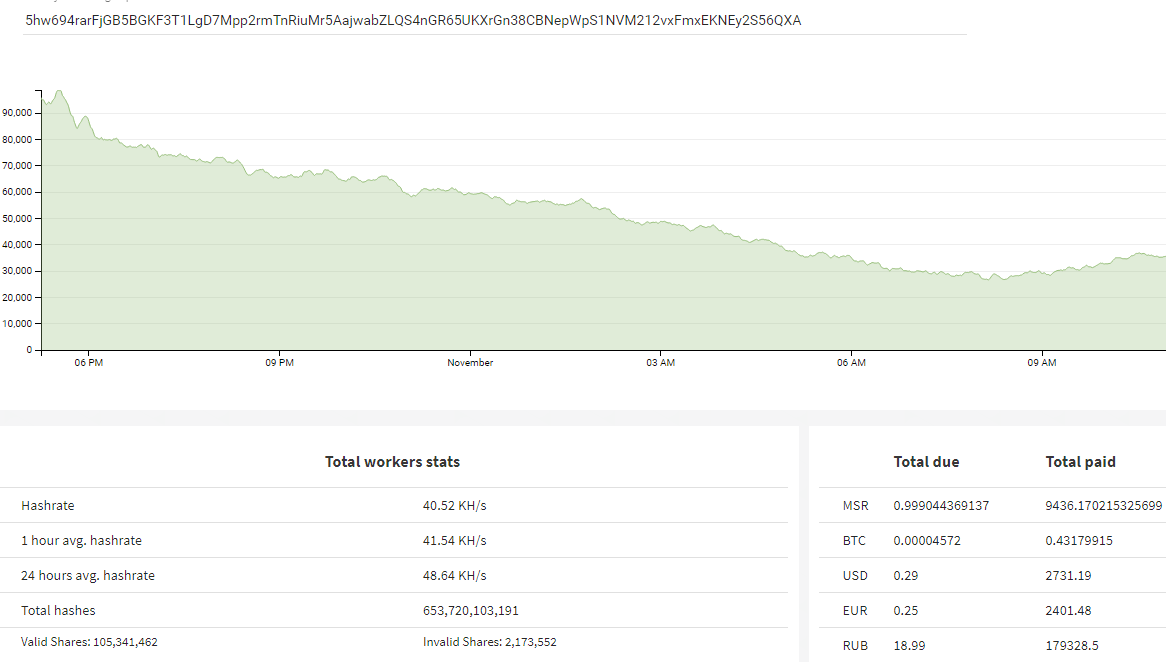1166x662 pixels.
Task: Click the 90,000 value on hashrate axis
Action: (x=17, y=113)
